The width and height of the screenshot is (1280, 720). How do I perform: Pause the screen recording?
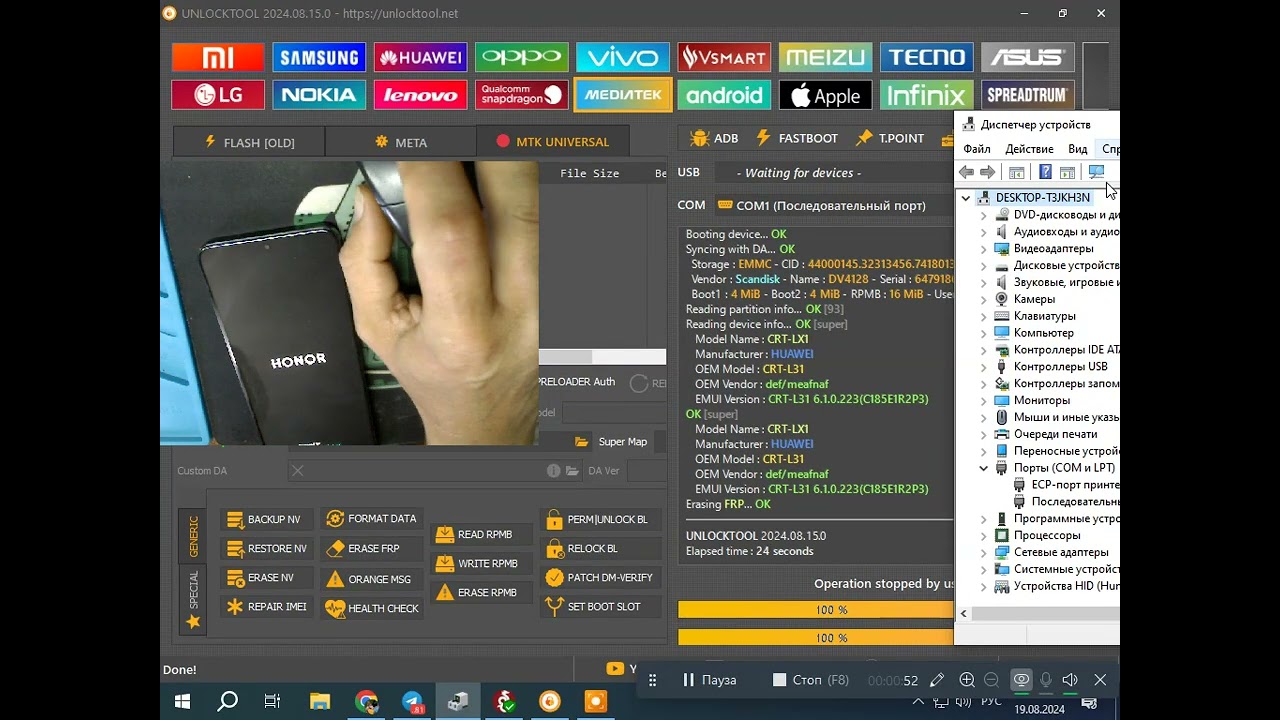pyautogui.click(x=709, y=680)
